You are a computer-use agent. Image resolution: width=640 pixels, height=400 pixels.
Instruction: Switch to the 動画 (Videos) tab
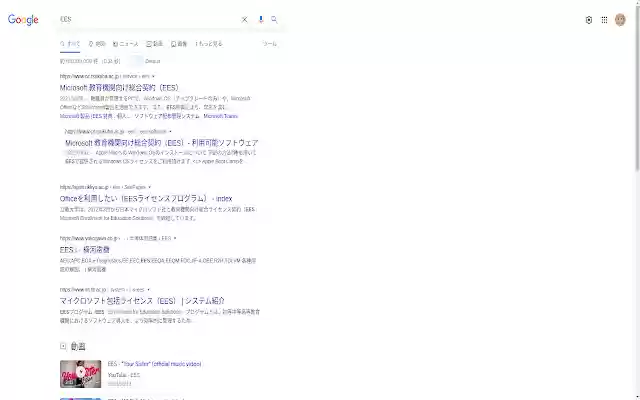(155, 44)
